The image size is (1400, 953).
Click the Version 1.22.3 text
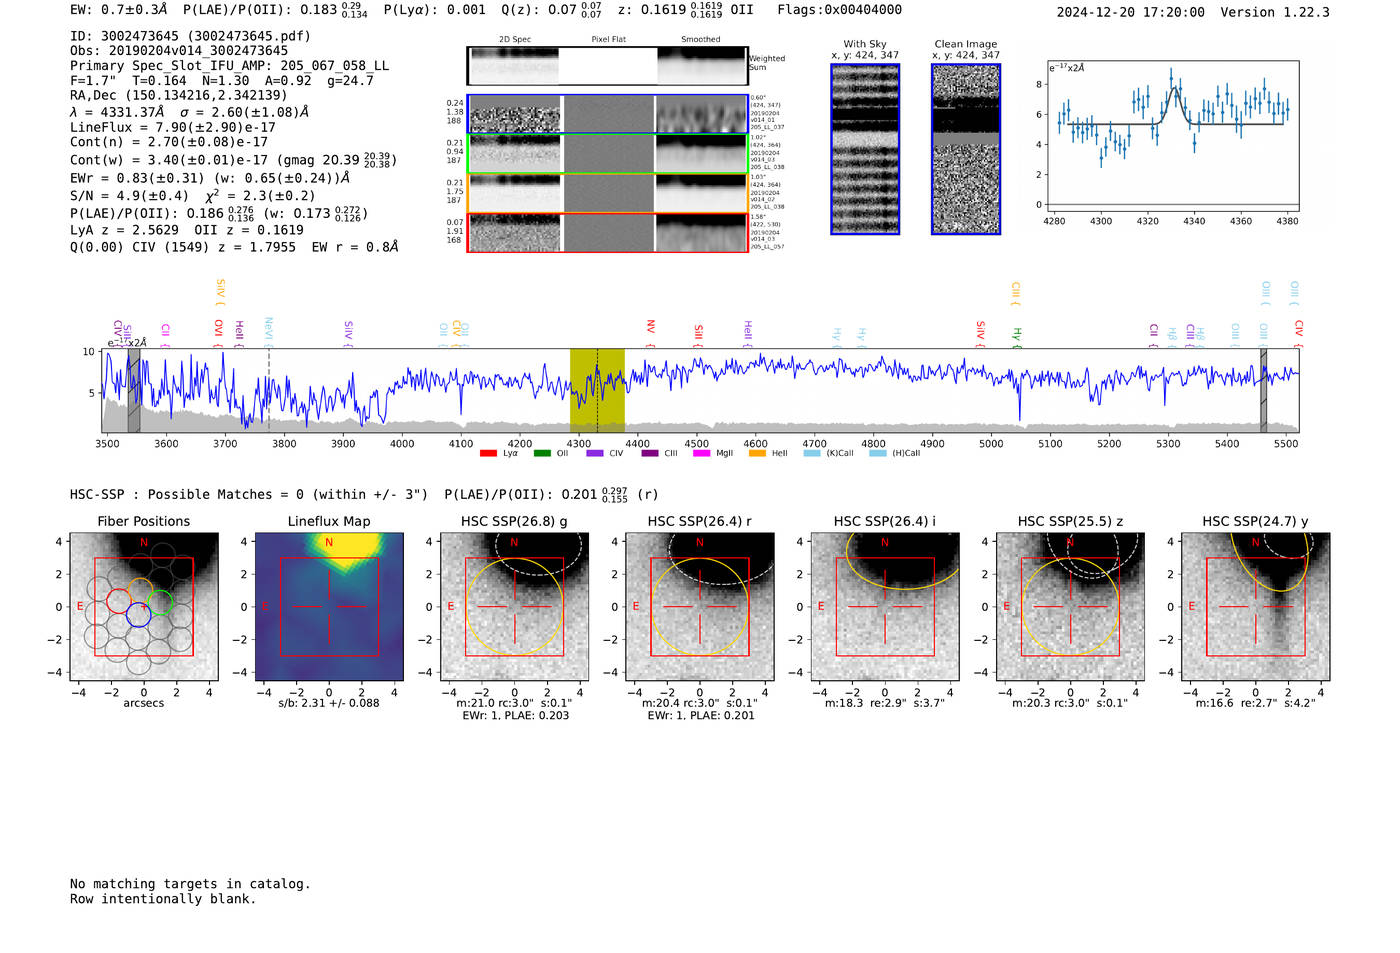coord(1275,12)
